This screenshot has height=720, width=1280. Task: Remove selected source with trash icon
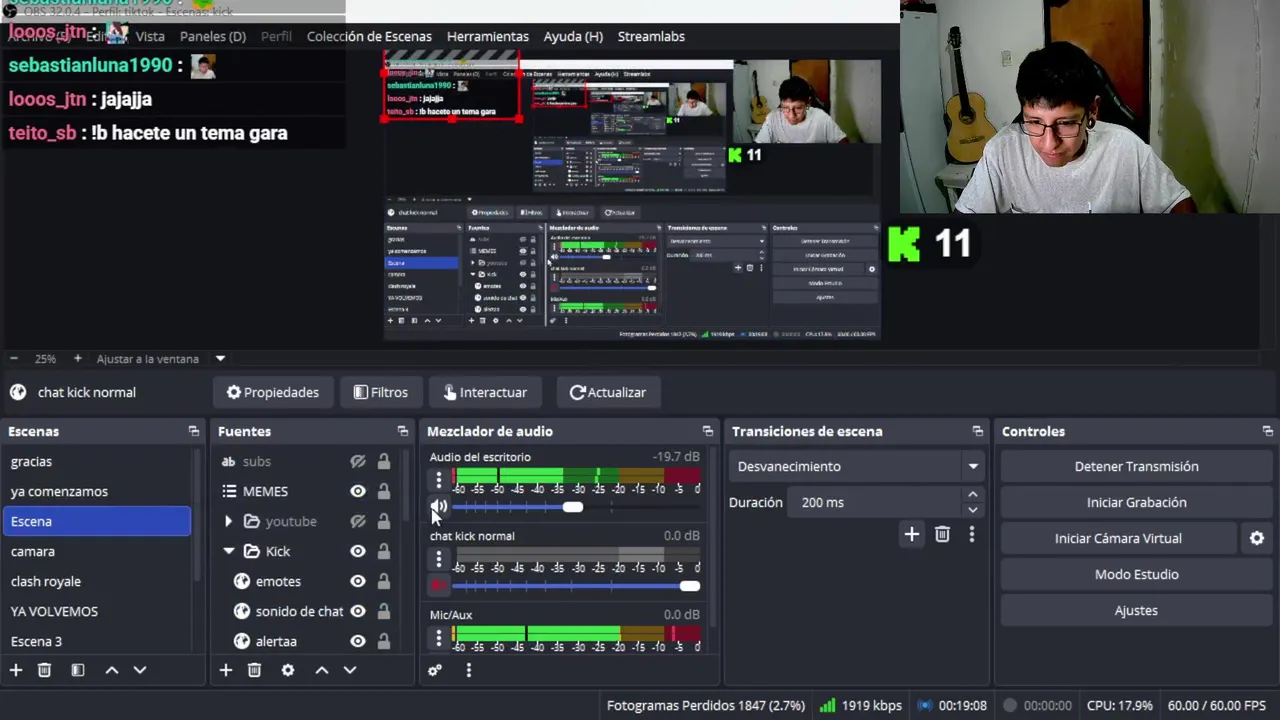pos(254,670)
